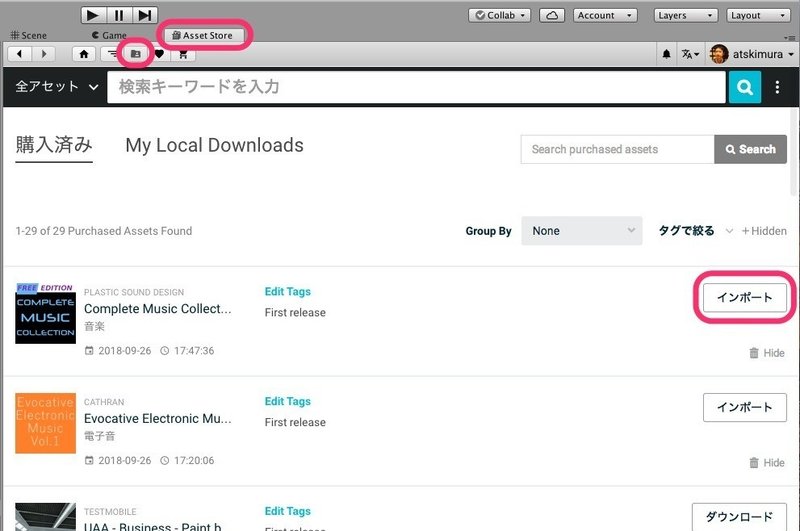Screen dimensions: 800x531
Task: Select the 購入済み tab
Action: 54,145
